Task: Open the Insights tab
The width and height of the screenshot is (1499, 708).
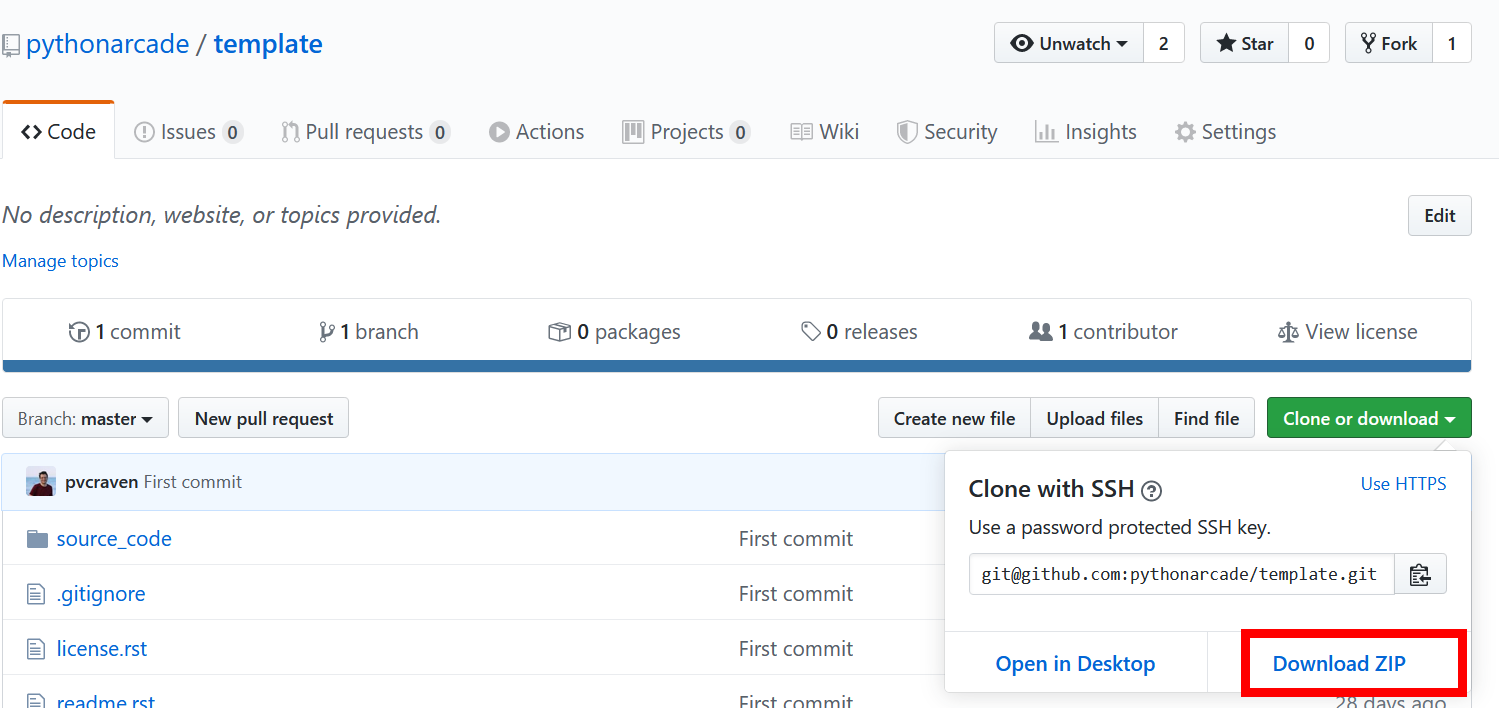Action: coord(1085,132)
